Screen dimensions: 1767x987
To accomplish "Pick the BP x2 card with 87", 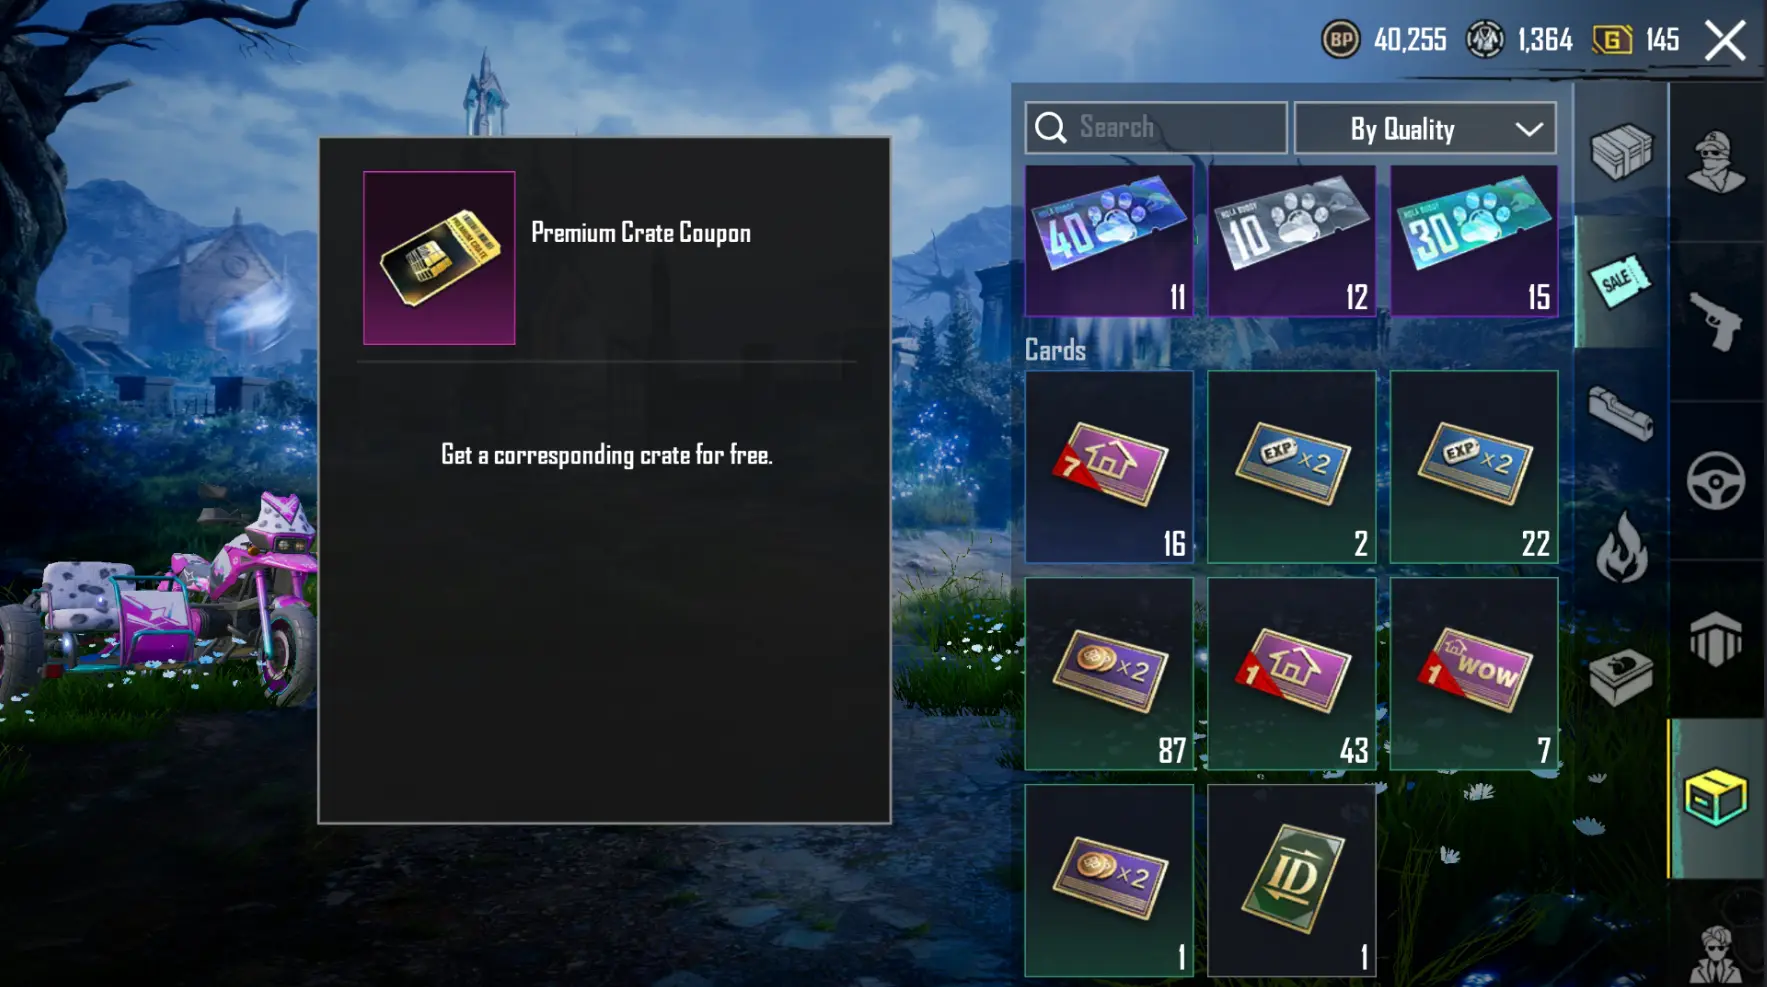I will point(1109,673).
